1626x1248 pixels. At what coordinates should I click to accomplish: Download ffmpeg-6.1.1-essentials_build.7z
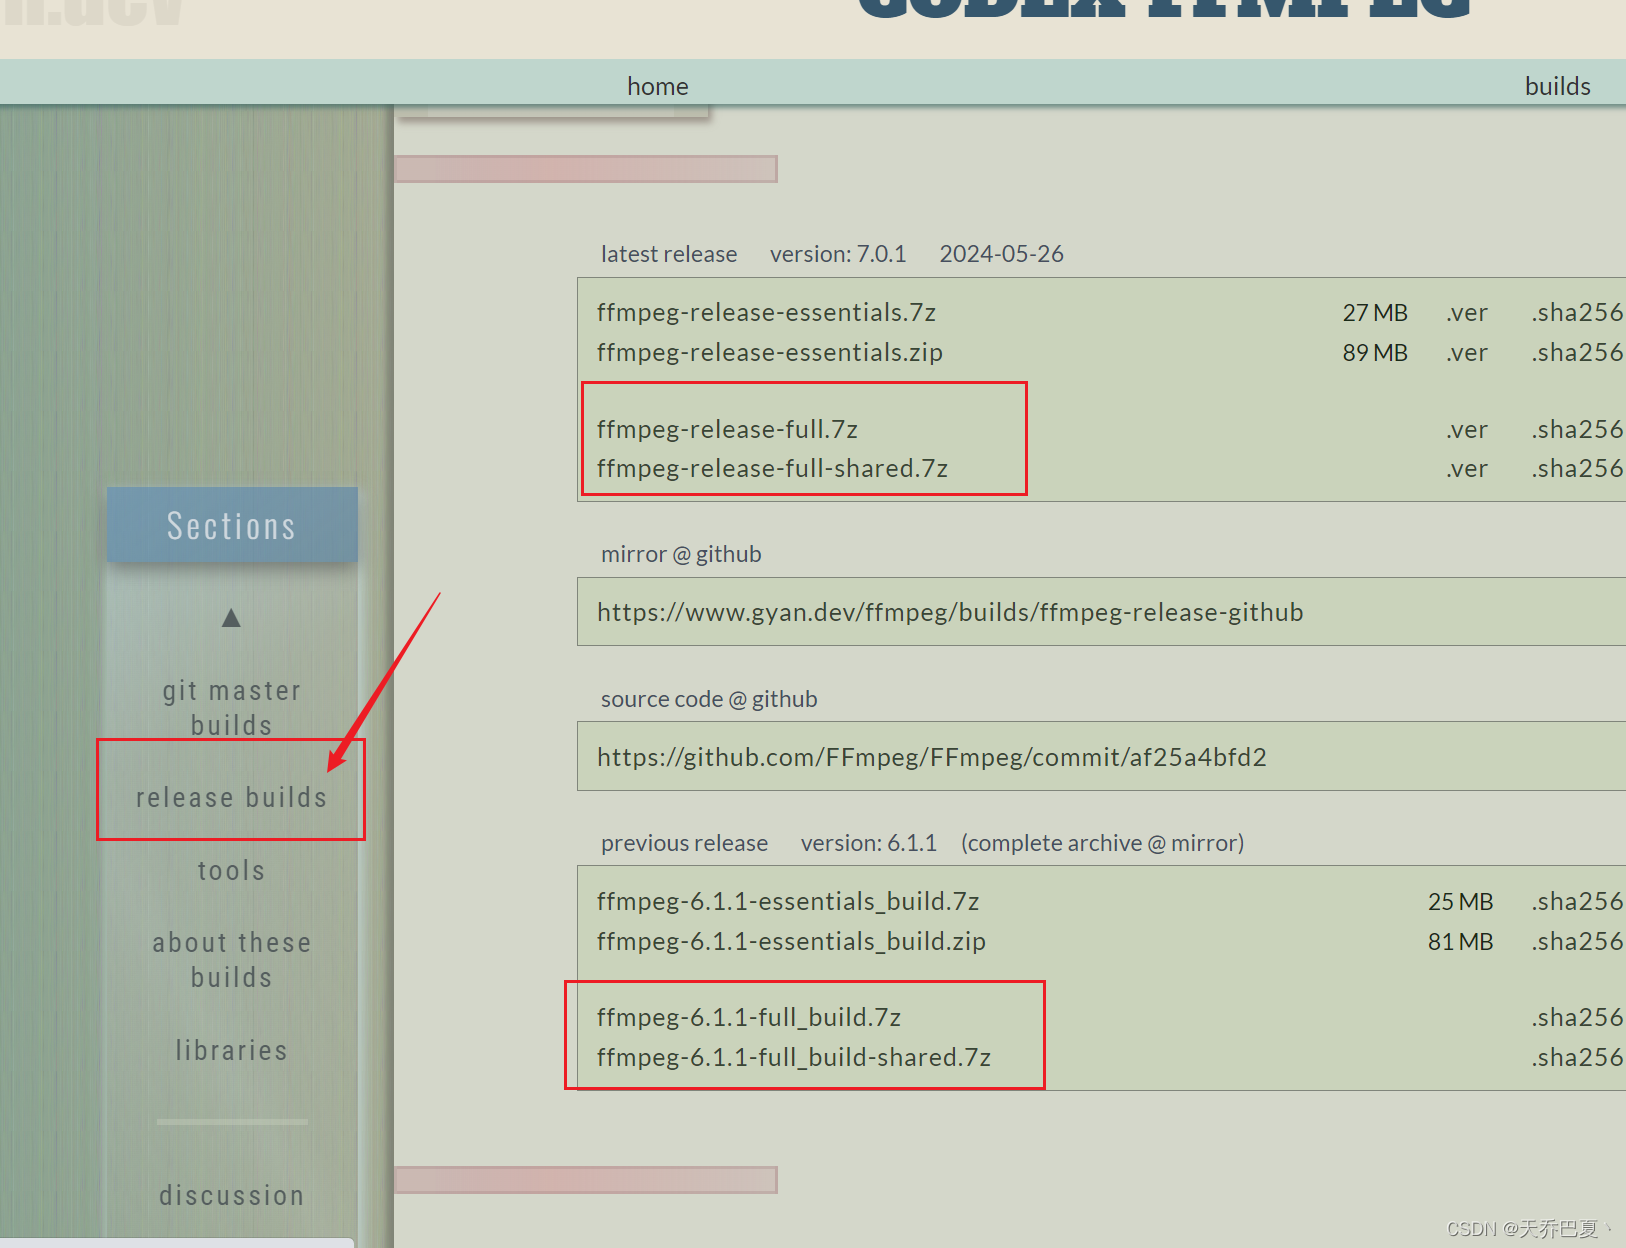click(788, 902)
